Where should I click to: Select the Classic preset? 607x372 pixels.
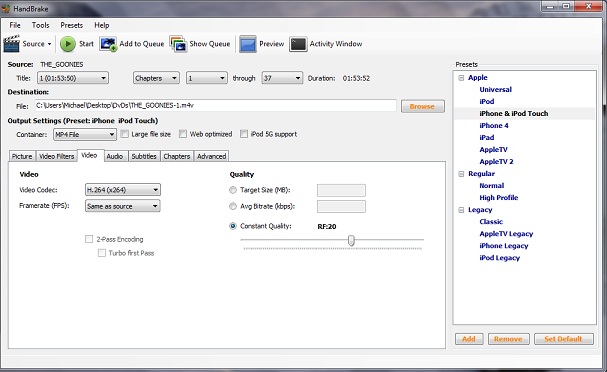point(491,221)
